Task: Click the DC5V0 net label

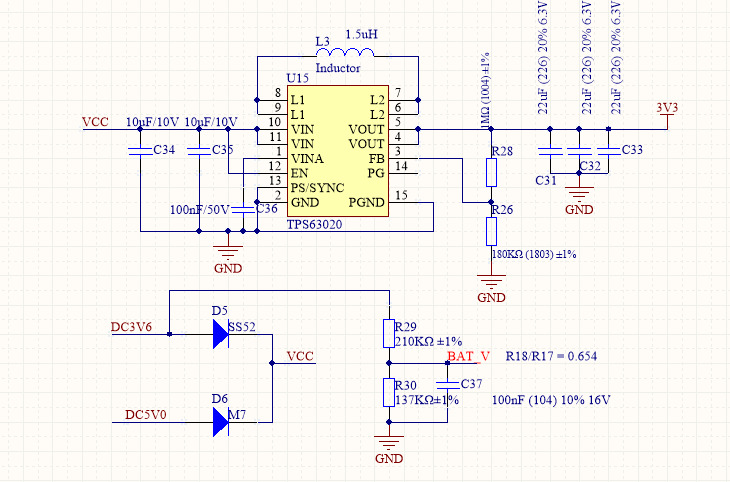Action: point(146,414)
